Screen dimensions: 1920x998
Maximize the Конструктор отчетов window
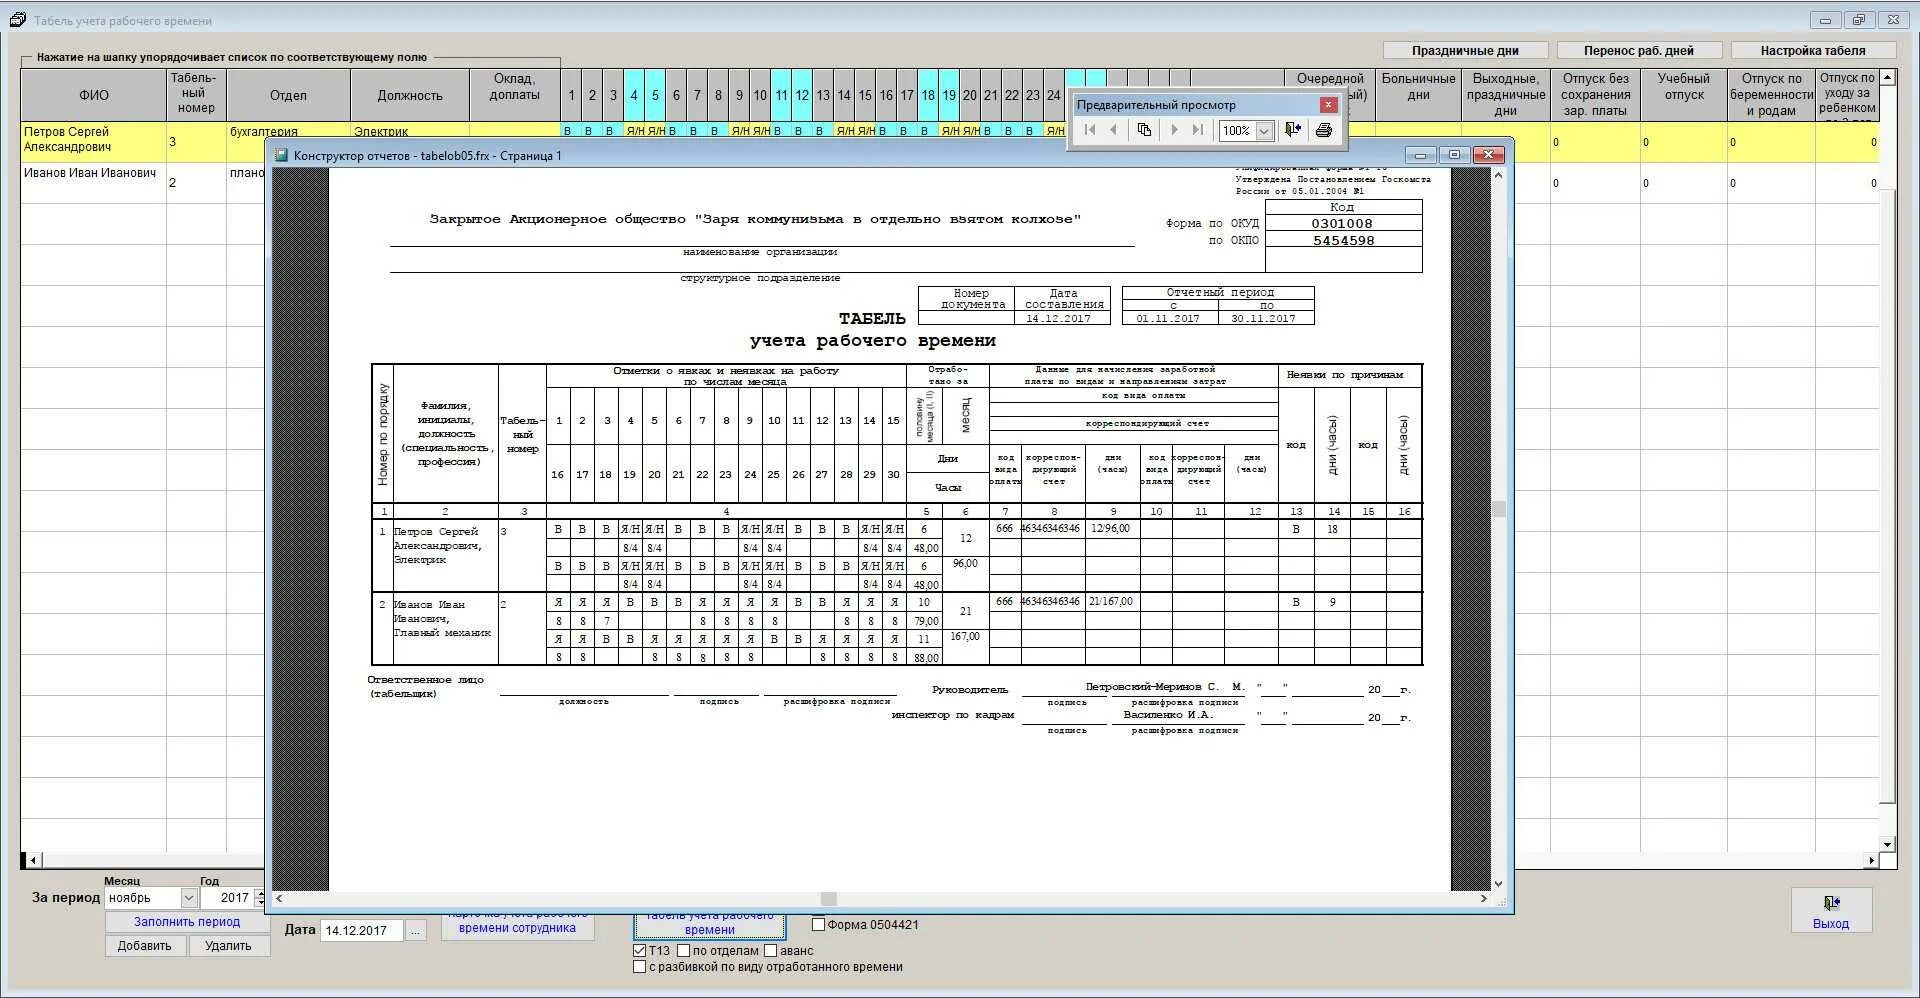pyautogui.click(x=1454, y=155)
